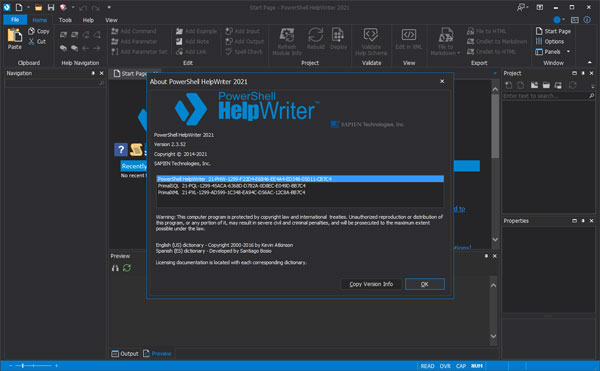
Task: Expand the new document dropdown arrow
Action: click(x=28, y=7)
